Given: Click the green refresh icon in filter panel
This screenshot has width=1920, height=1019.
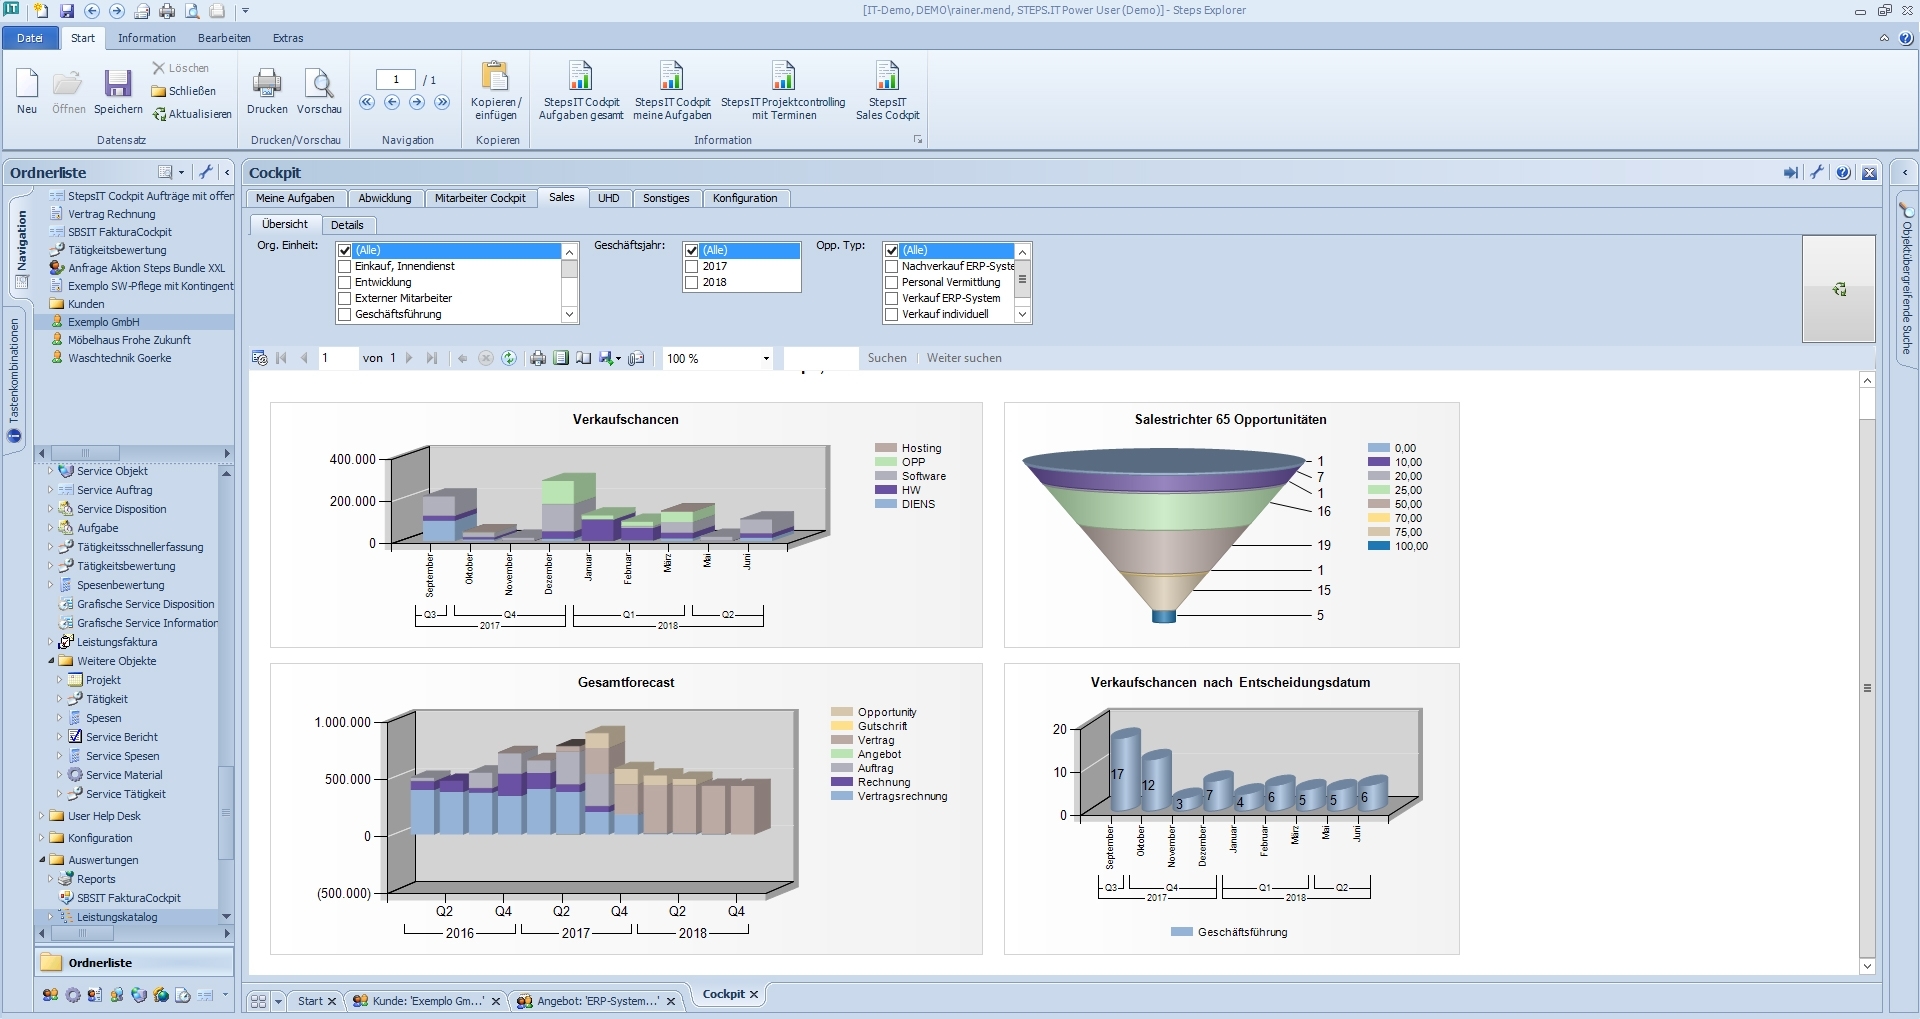Looking at the screenshot, I should click(x=1838, y=290).
